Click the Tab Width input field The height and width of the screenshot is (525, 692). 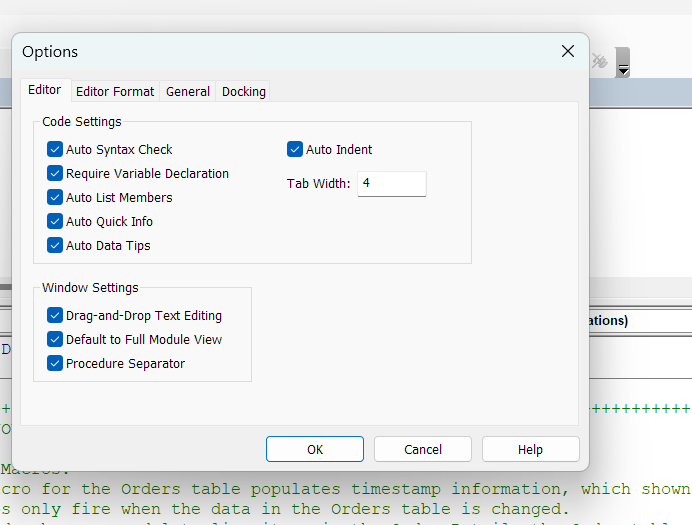coord(391,184)
